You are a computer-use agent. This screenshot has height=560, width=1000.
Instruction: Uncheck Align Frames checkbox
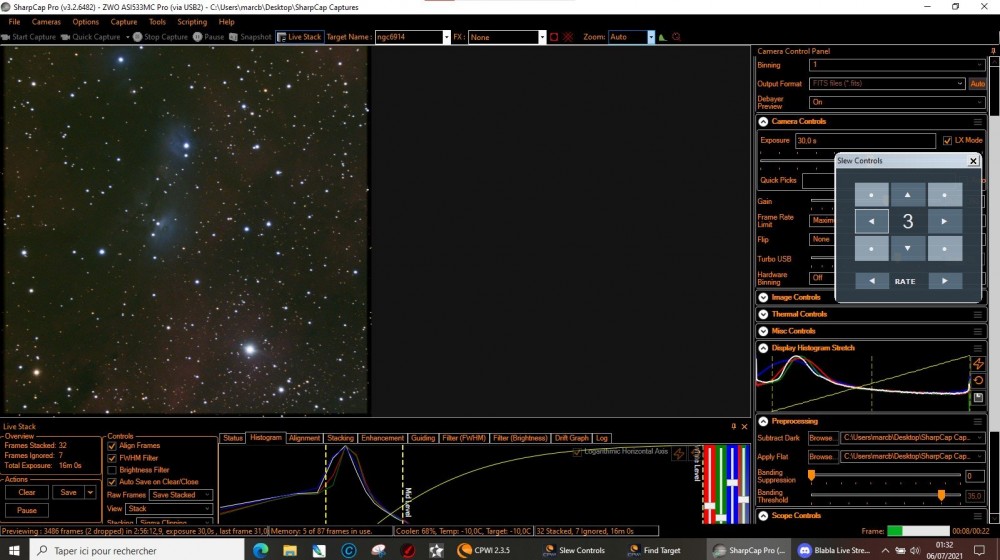112,446
